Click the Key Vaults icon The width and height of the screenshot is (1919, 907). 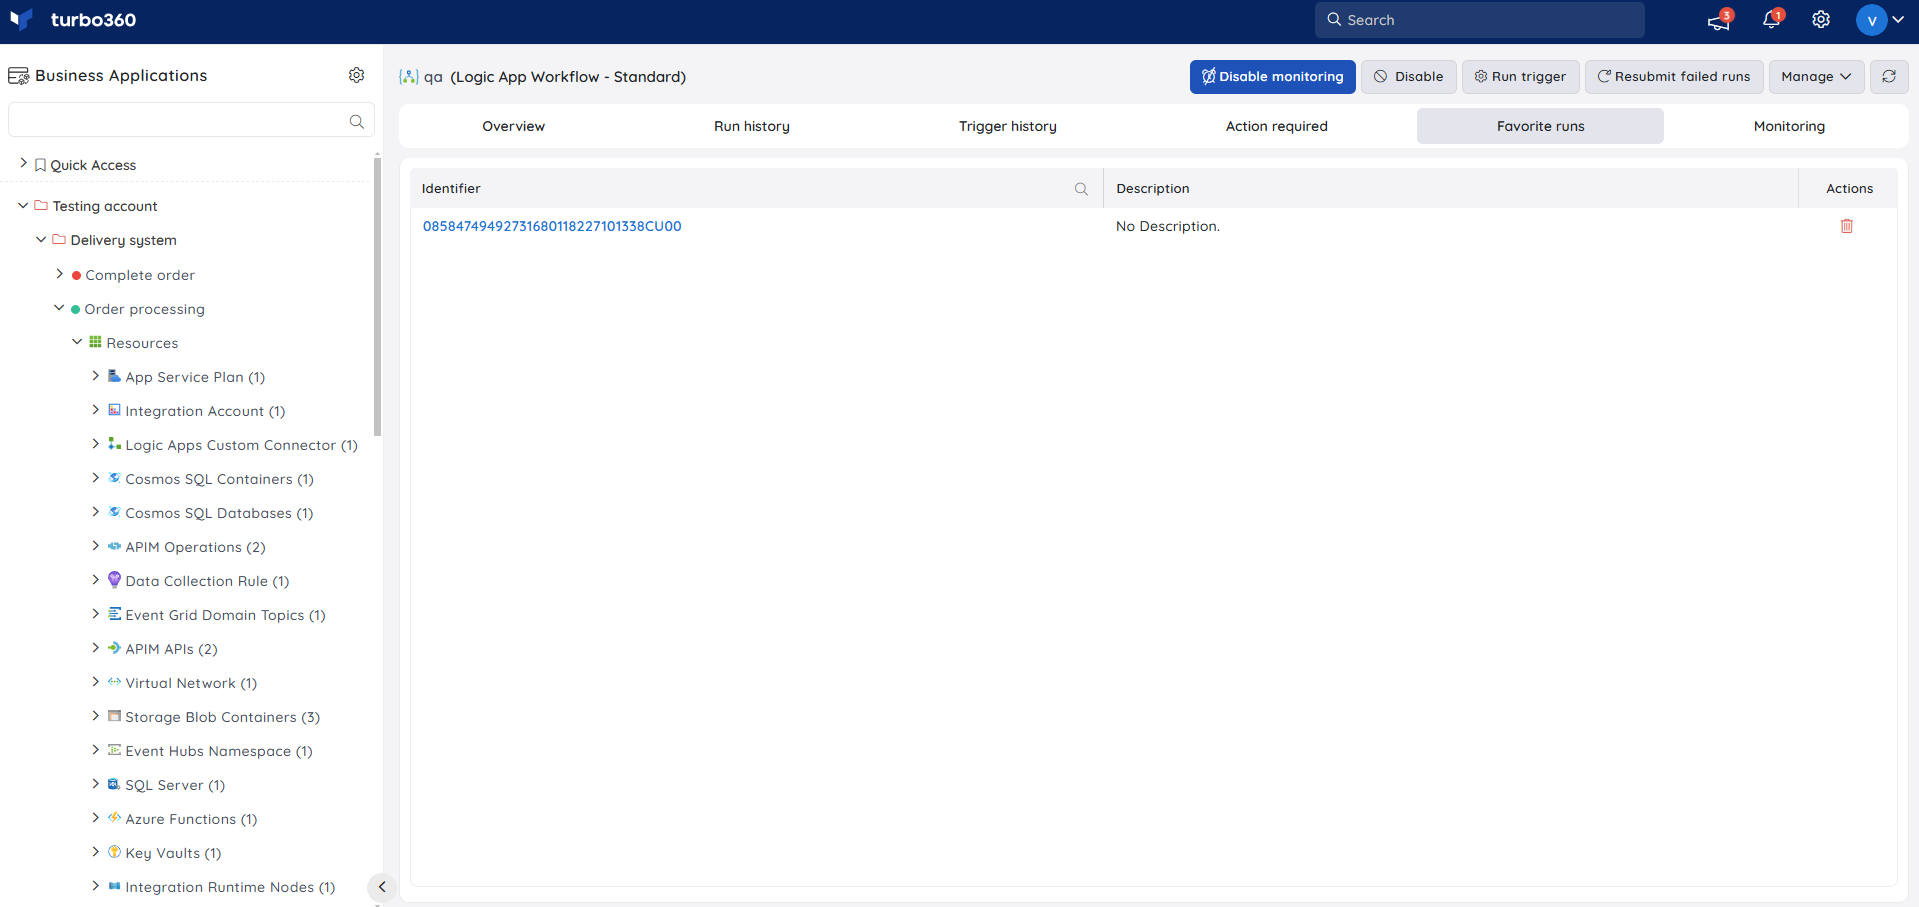[x=114, y=852]
